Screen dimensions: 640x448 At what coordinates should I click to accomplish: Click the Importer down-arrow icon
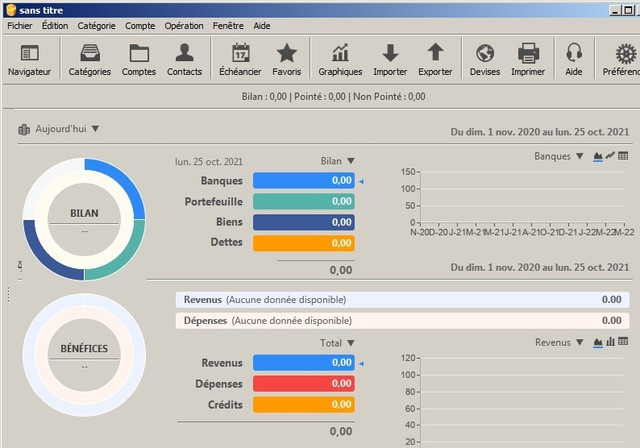(390, 53)
